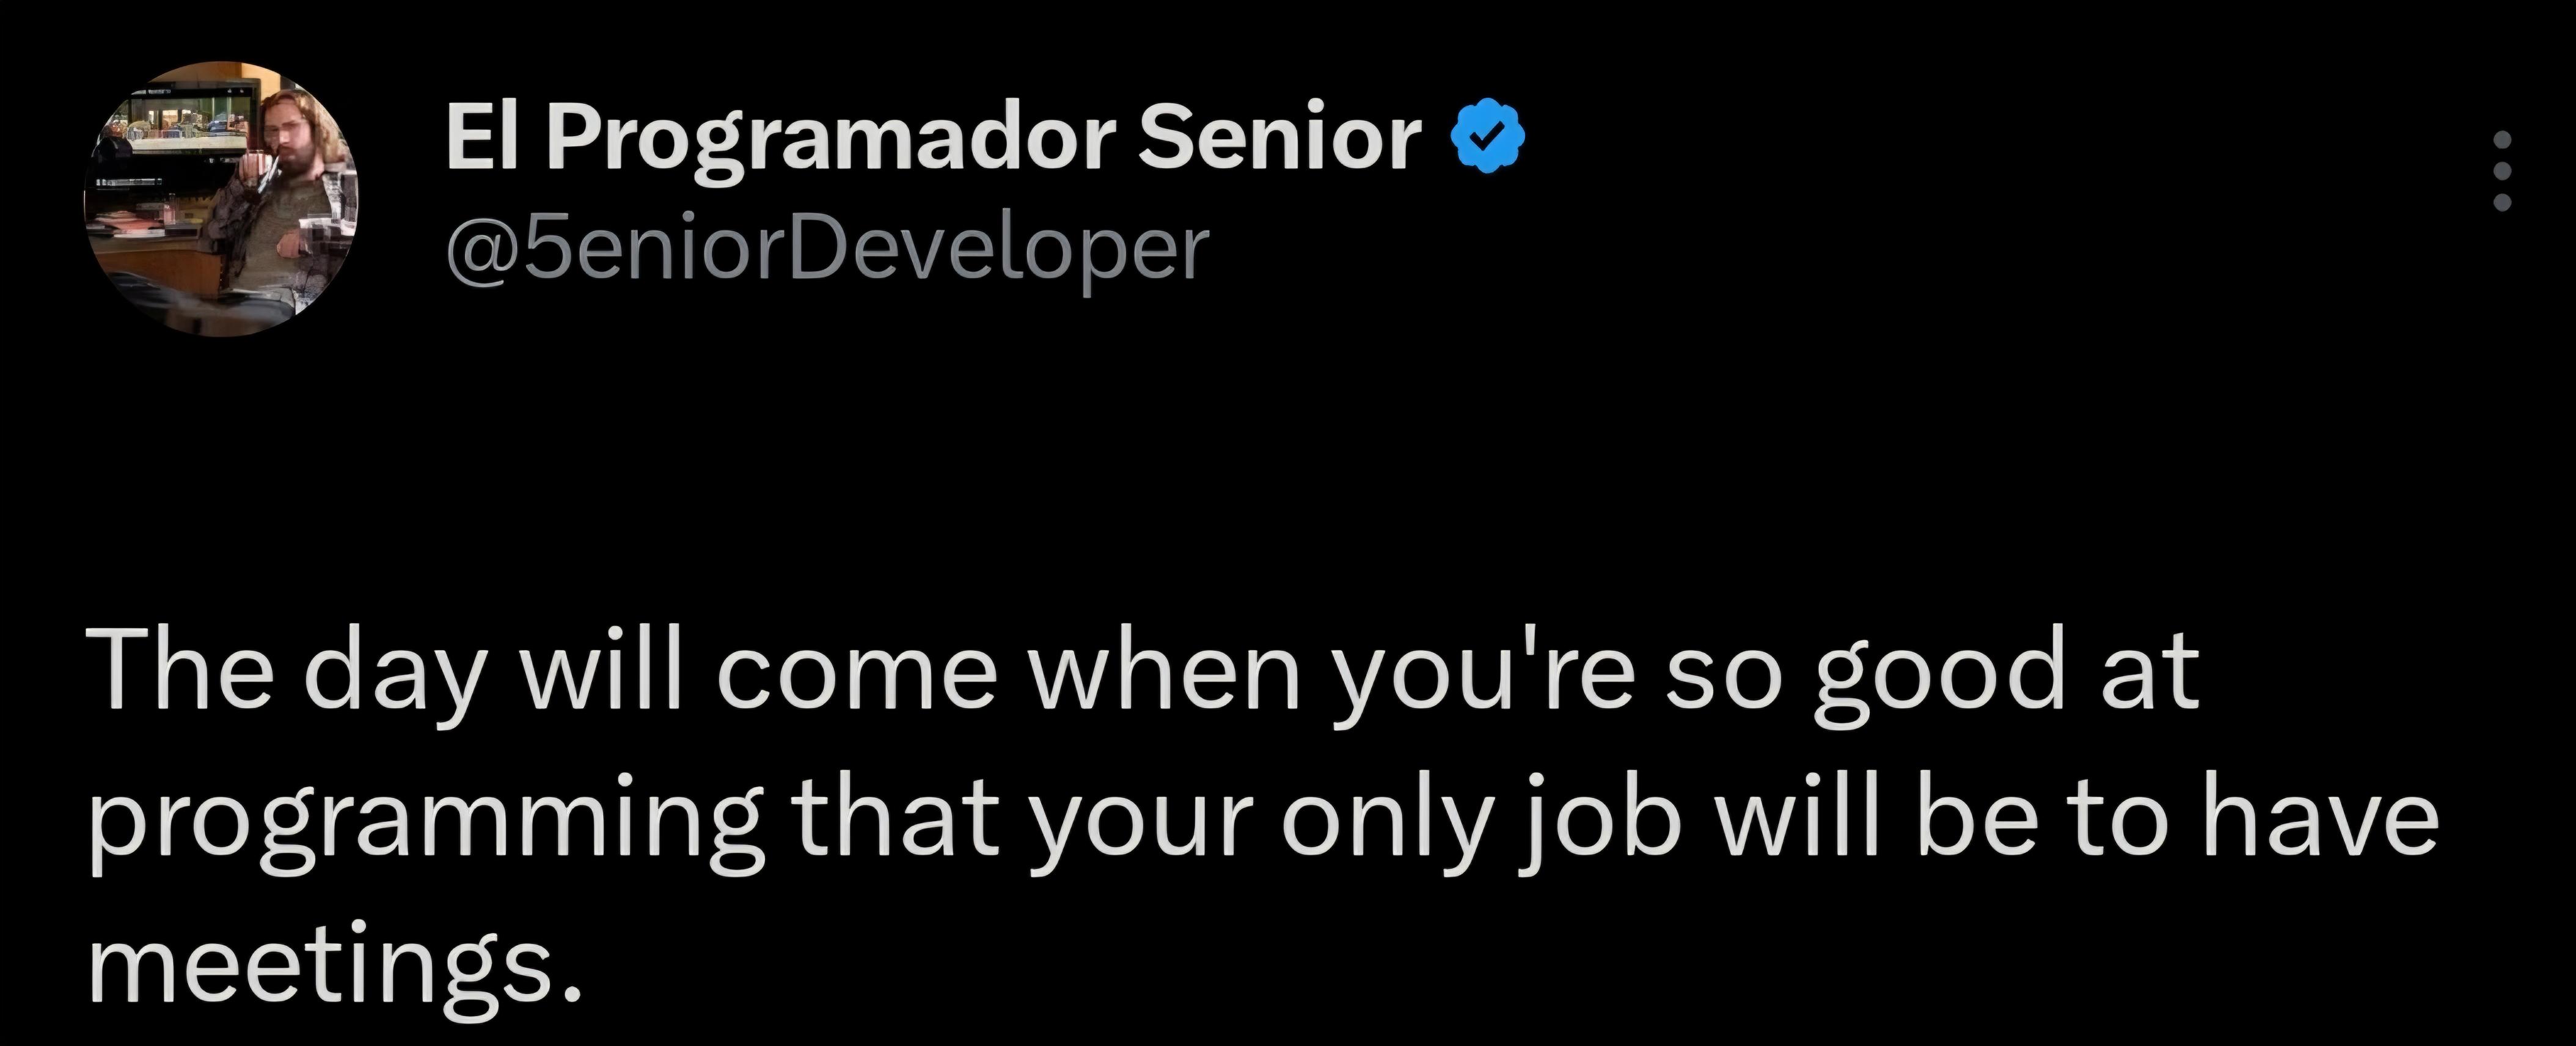
Task: Tap the blue badge beside El Programador Senior
Action: click(1487, 137)
